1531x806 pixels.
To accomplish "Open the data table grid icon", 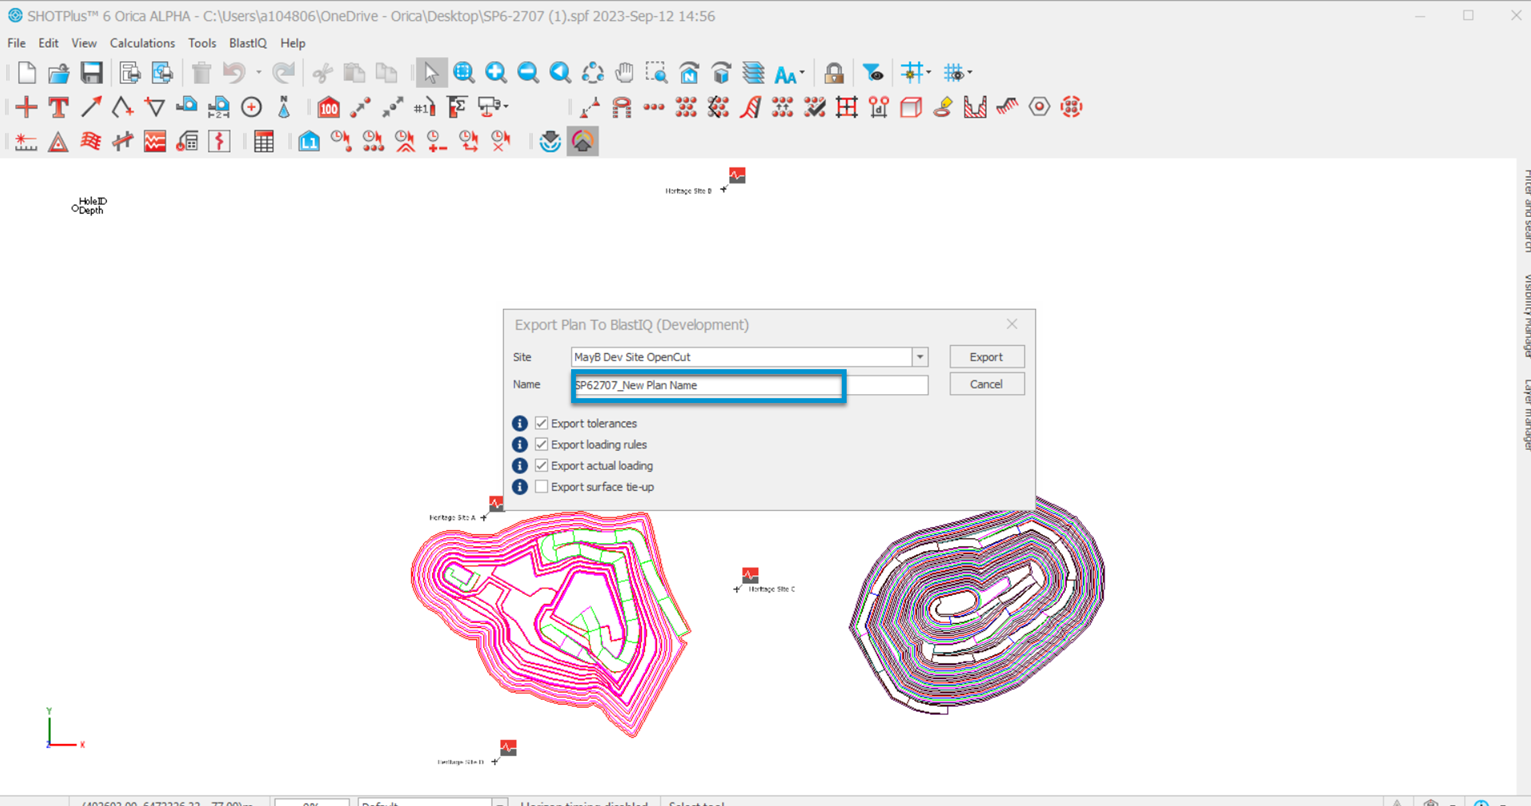I will pos(264,142).
